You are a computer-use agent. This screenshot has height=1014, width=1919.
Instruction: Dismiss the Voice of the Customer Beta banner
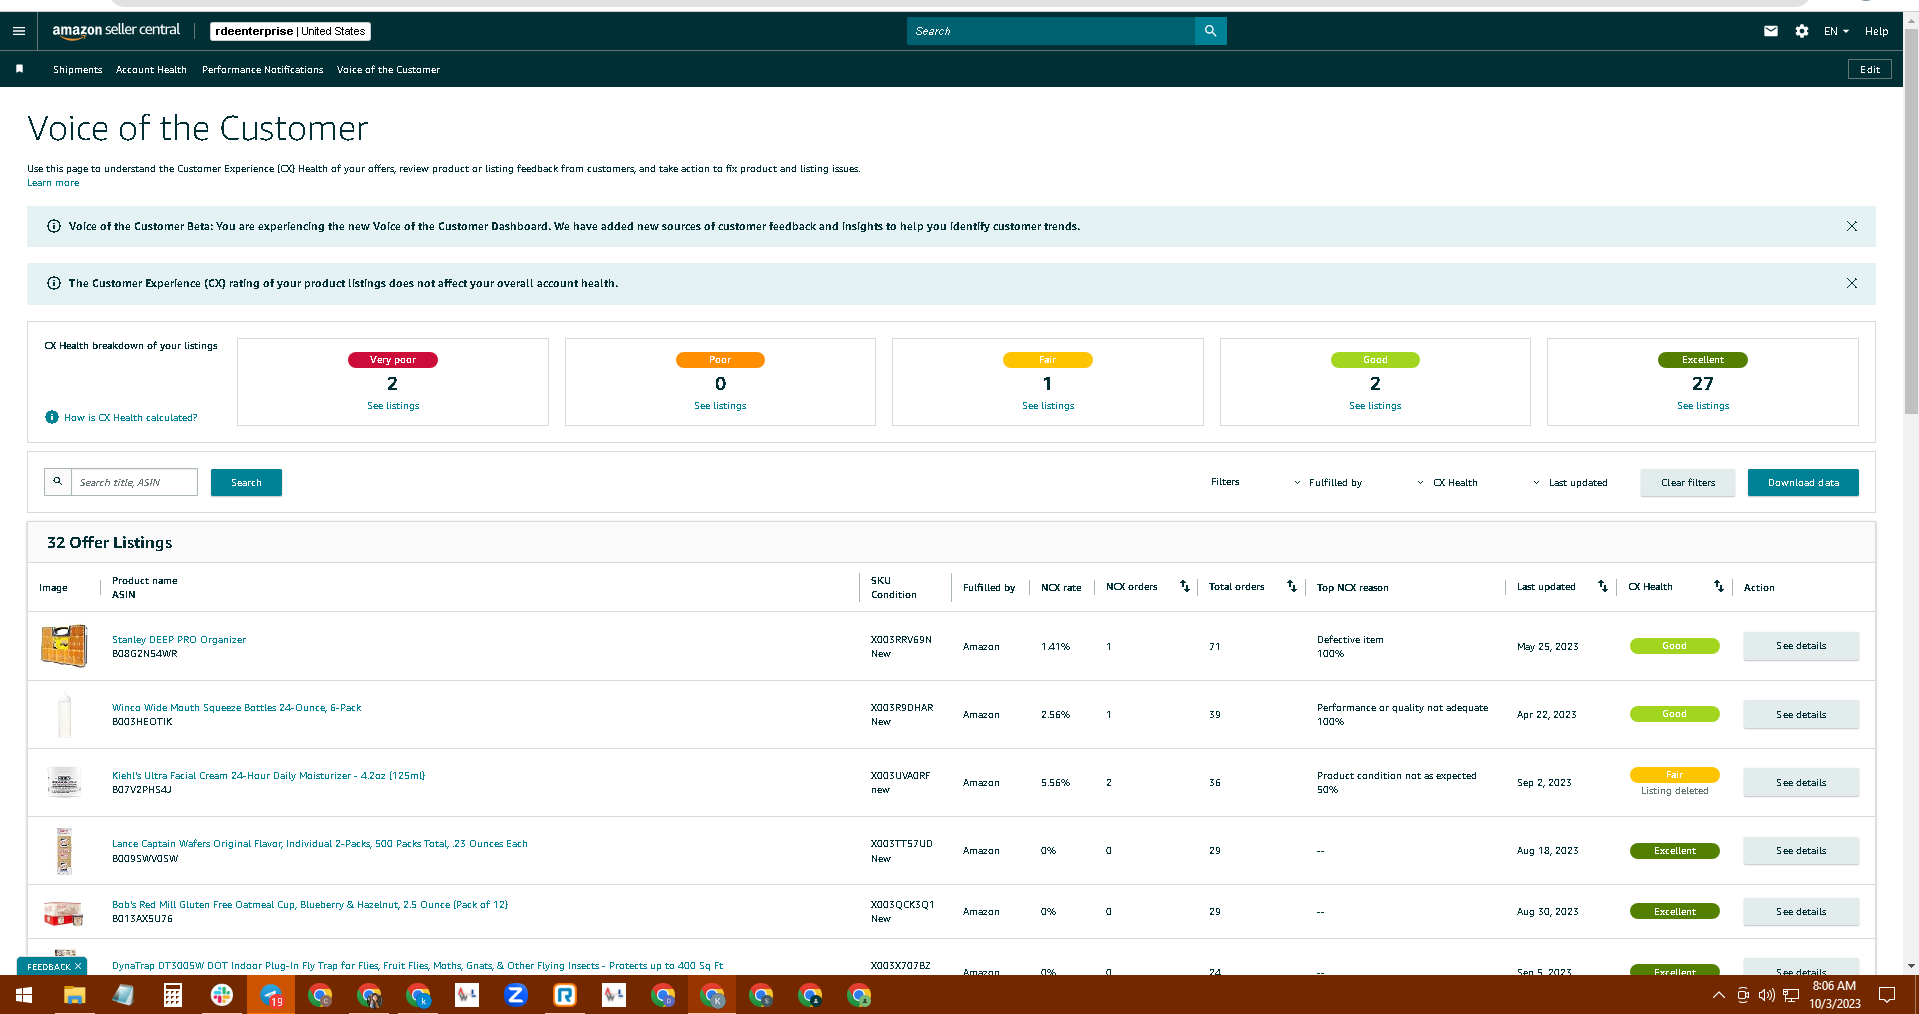1852,226
